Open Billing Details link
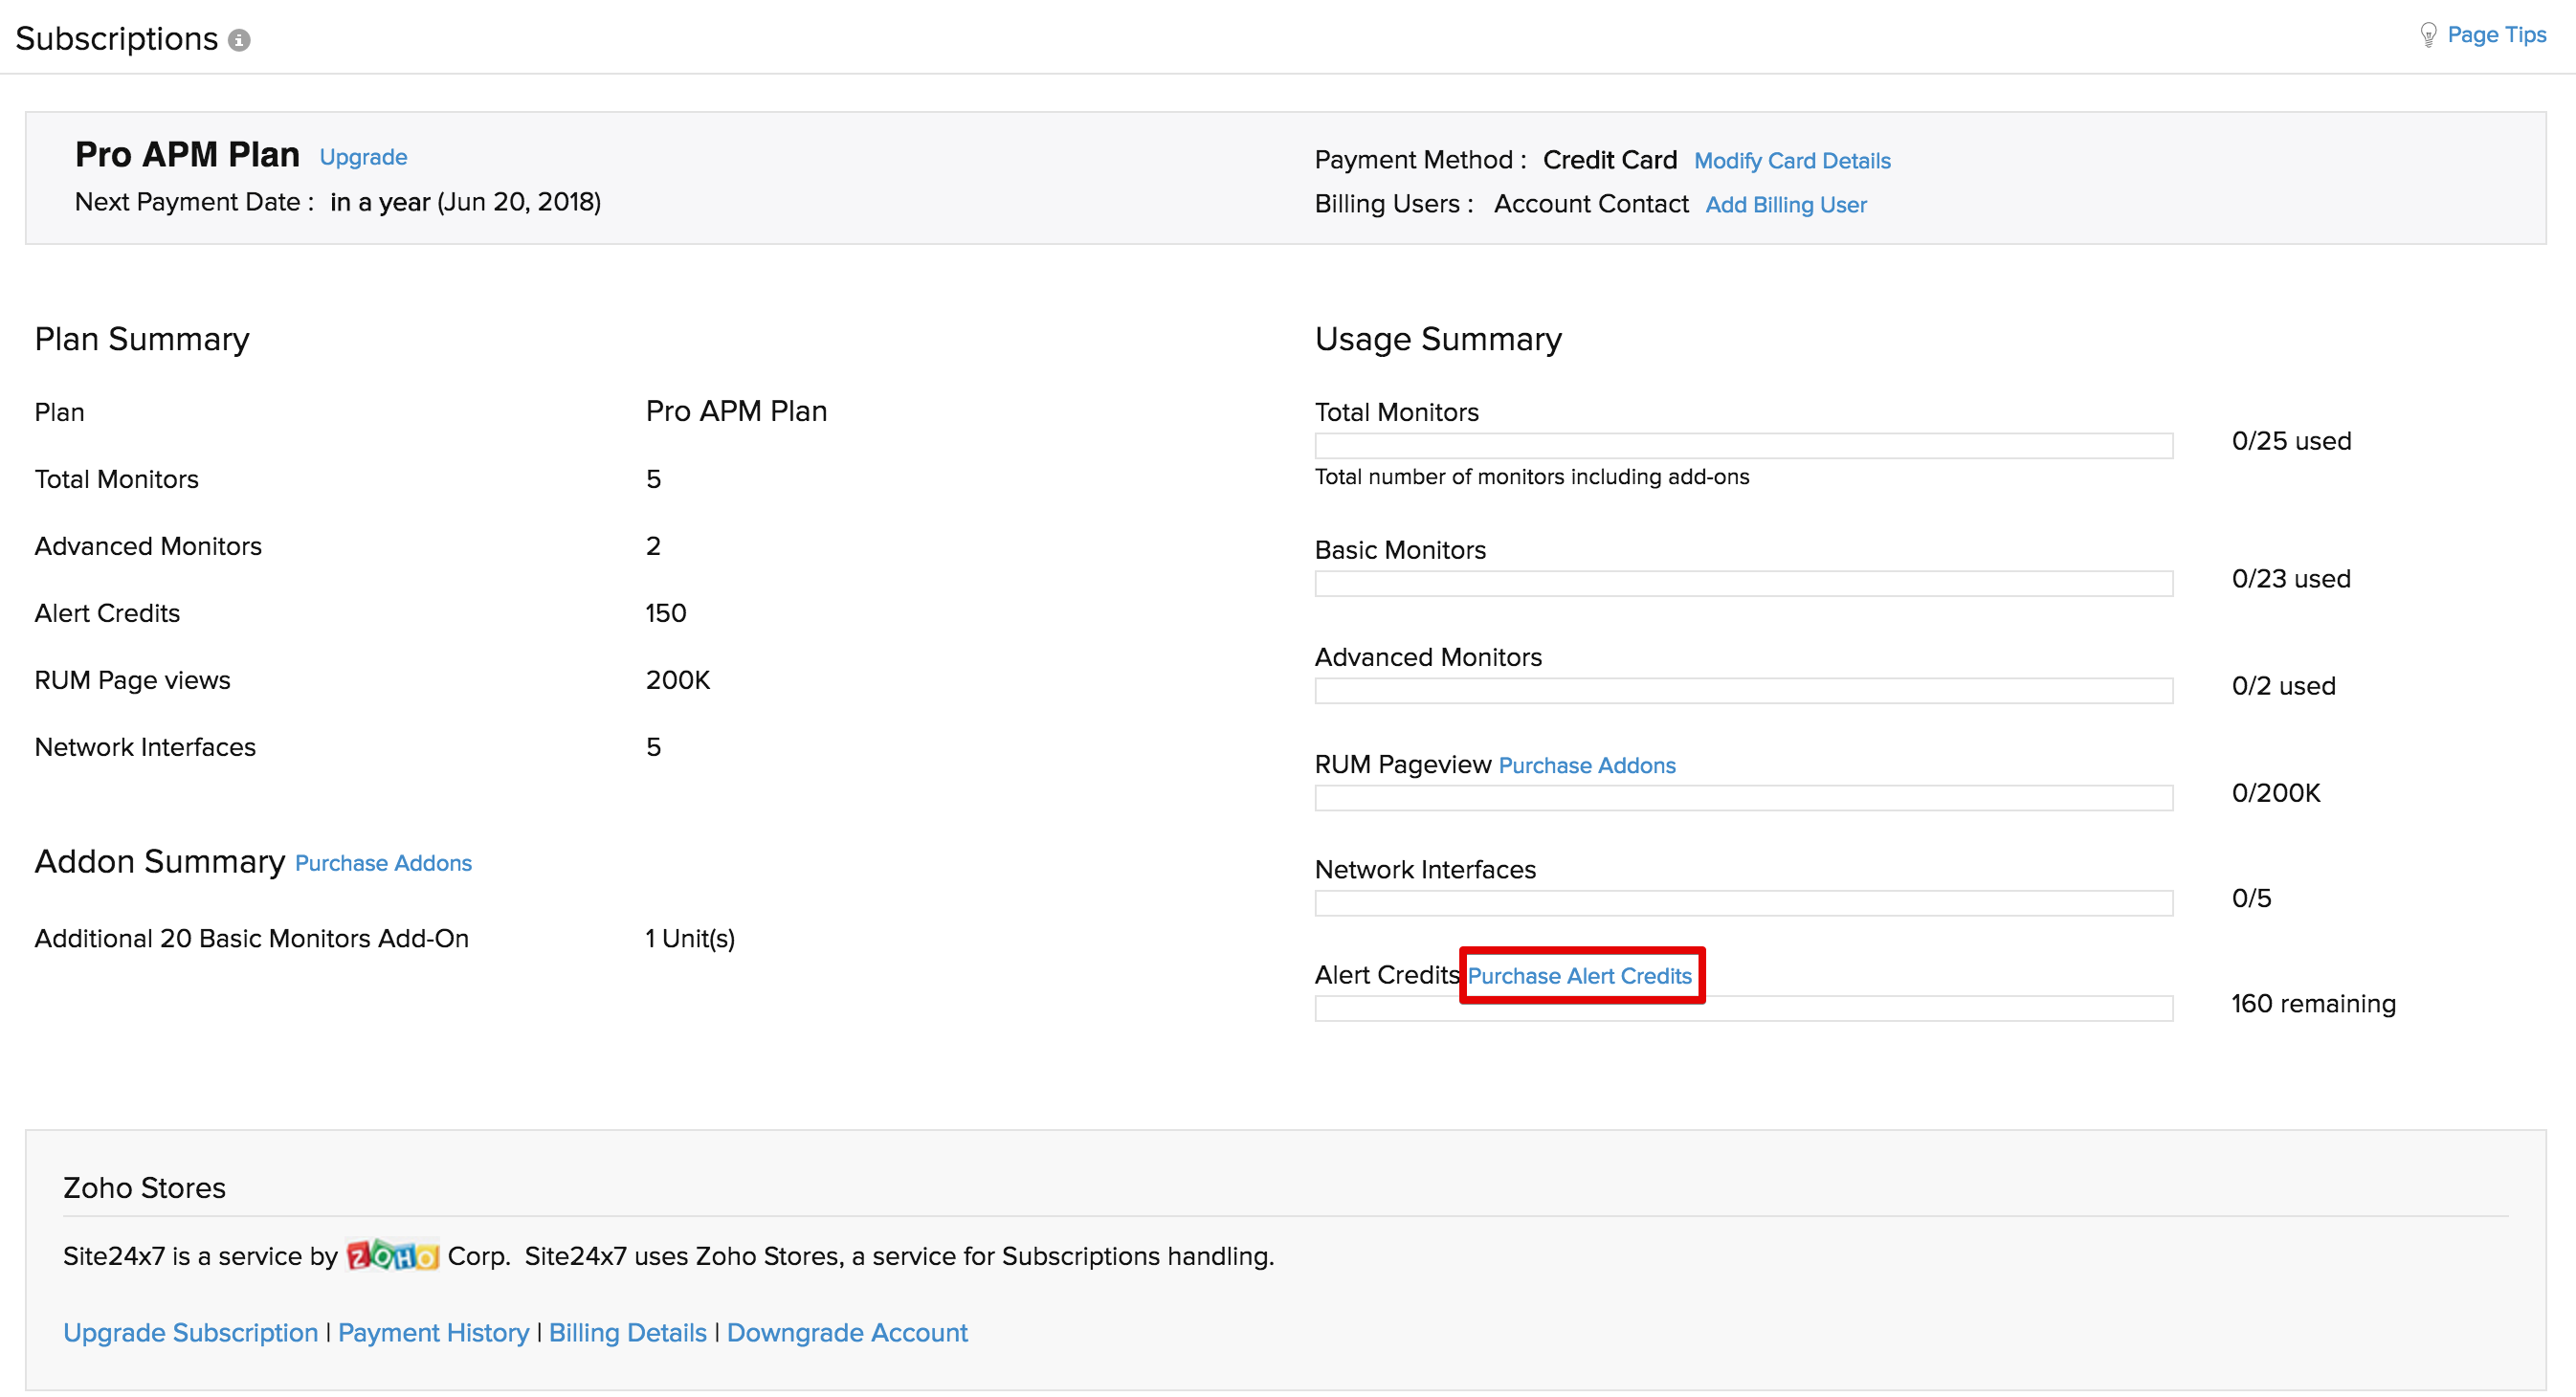Screen dimensions: 2576x1397 click(627, 1333)
